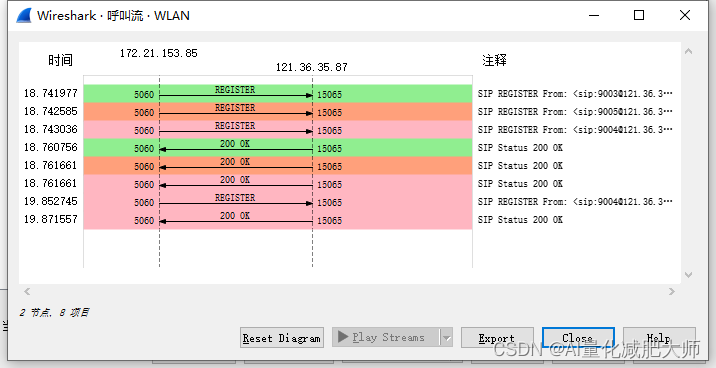
Task: Minimize the Wireshark call flow window
Action: [x=594, y=16]
